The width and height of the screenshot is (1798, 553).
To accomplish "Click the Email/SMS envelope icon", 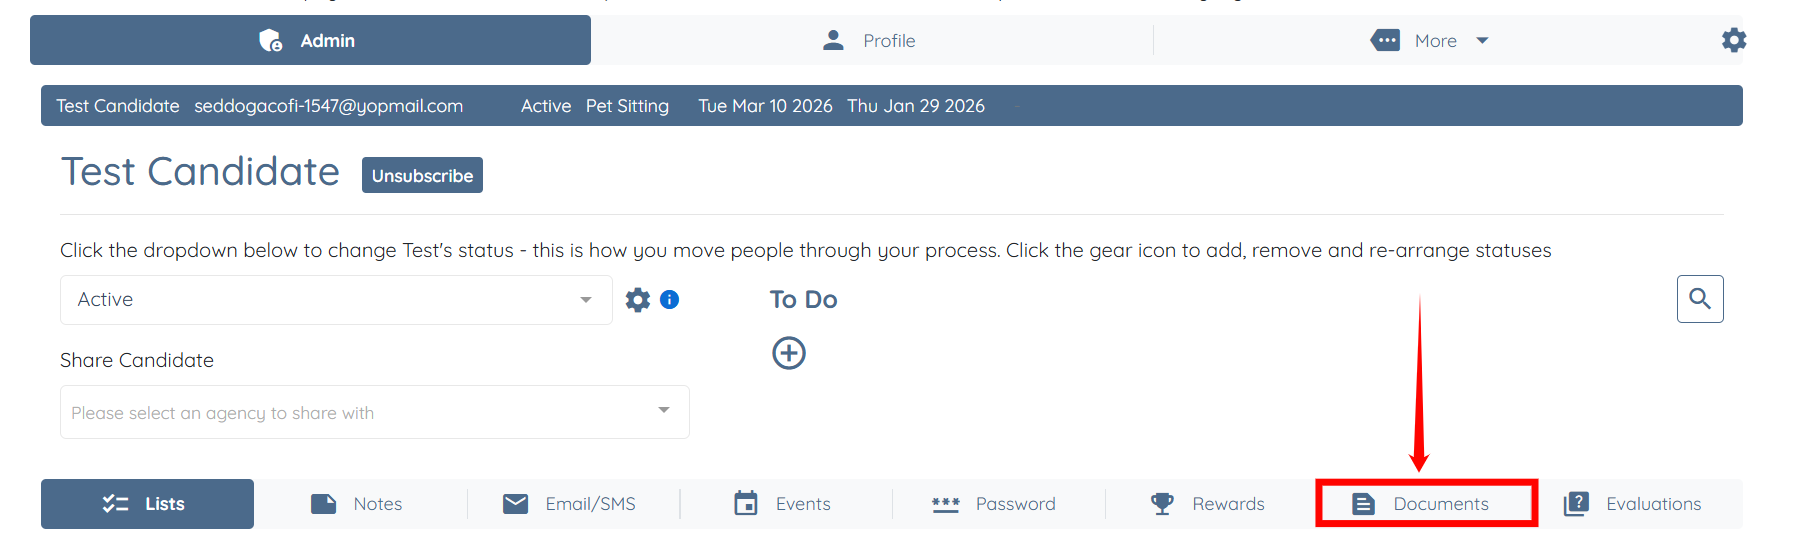I will coord(515,503).
